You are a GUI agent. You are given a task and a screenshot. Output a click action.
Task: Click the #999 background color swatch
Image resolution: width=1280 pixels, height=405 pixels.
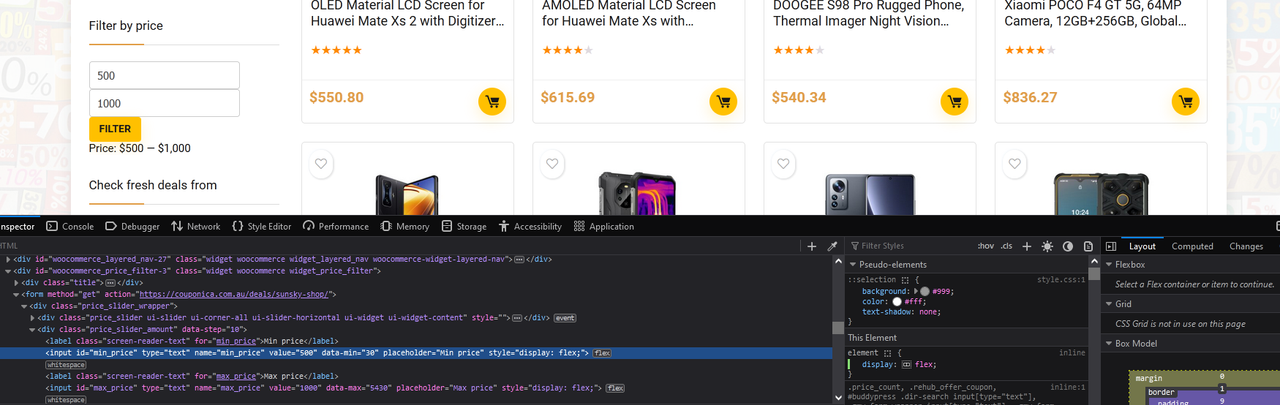(925, 291)
